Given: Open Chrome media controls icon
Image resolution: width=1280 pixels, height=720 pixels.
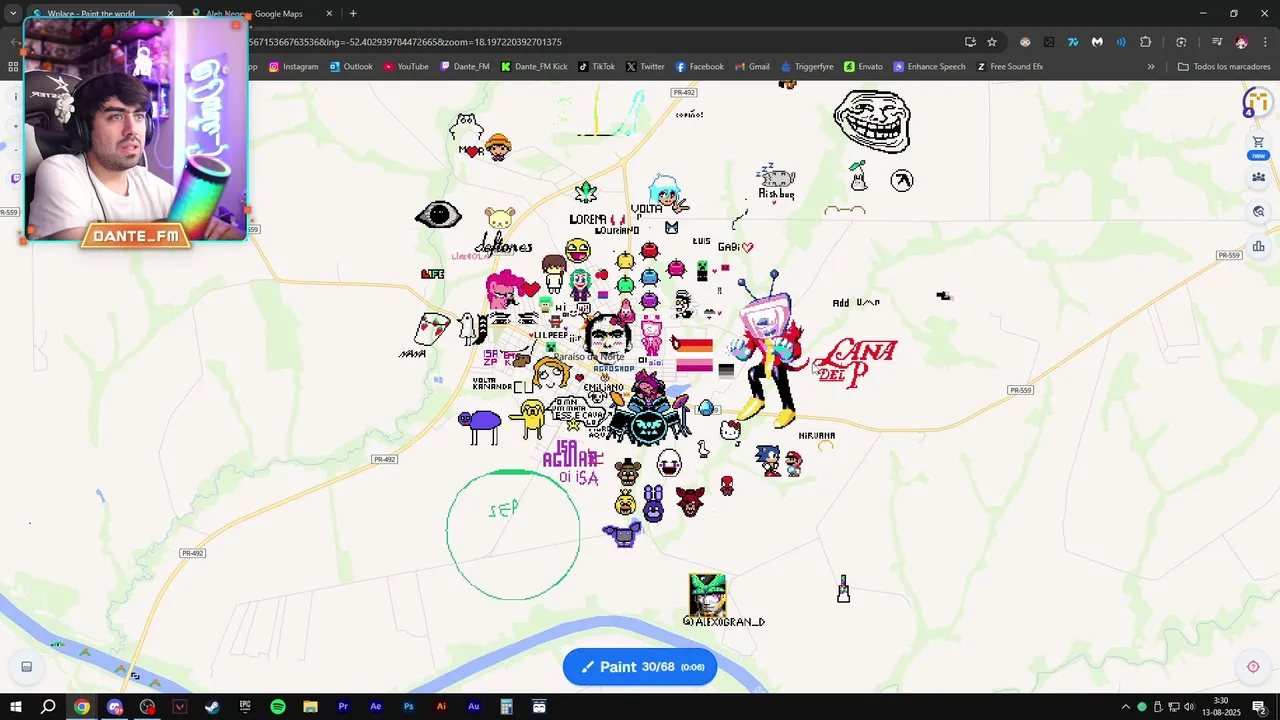Looking at the screenshot, I should point(1217,42).
